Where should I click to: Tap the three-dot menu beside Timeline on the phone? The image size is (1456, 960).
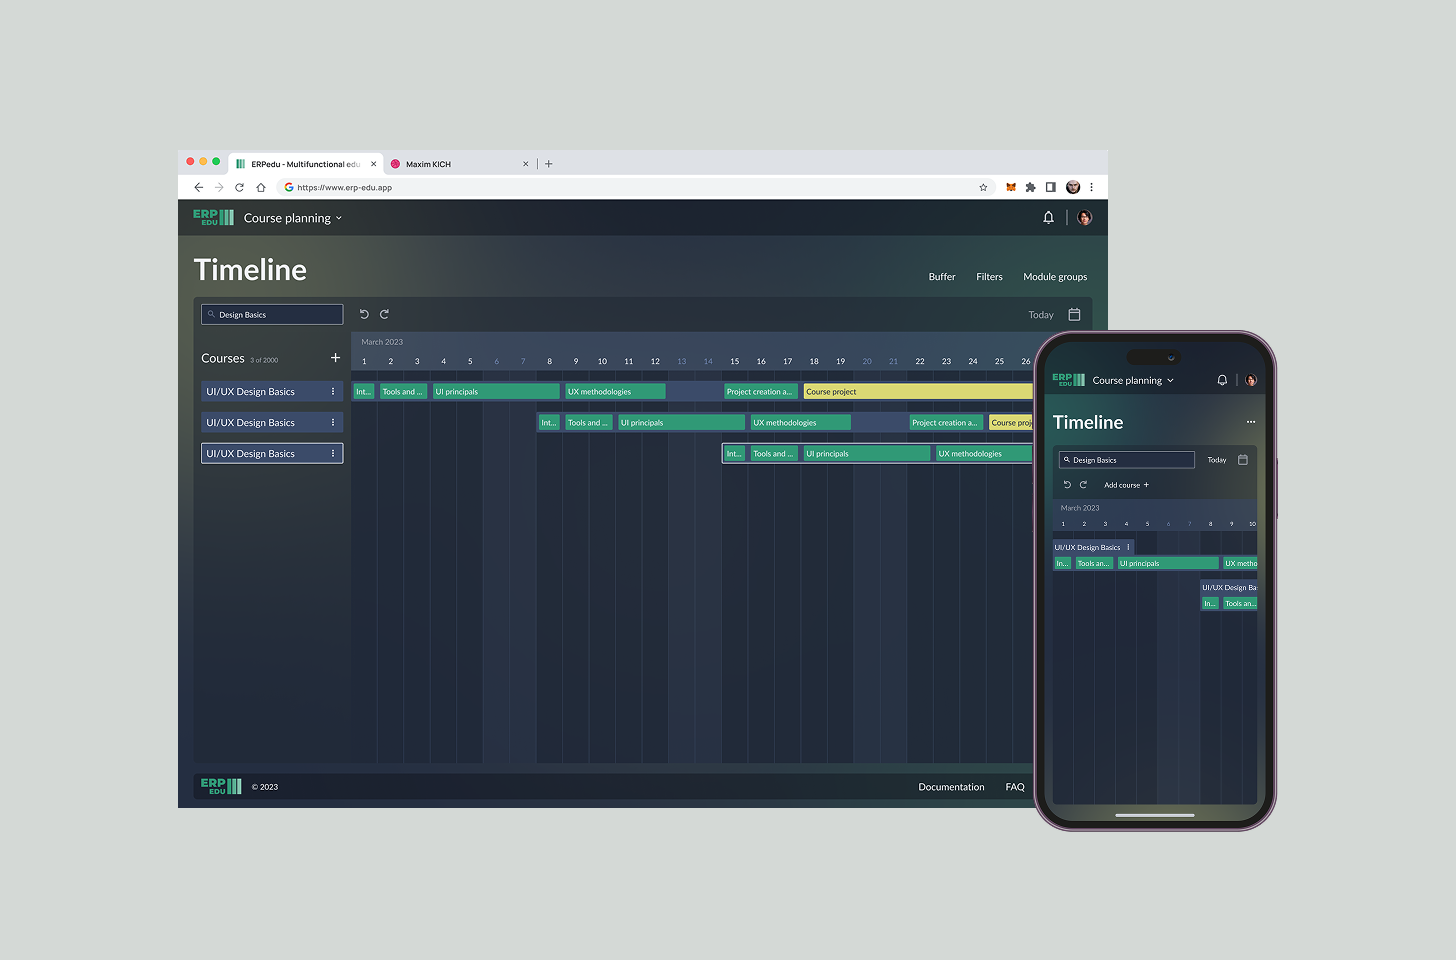[x=1250, y=422]
